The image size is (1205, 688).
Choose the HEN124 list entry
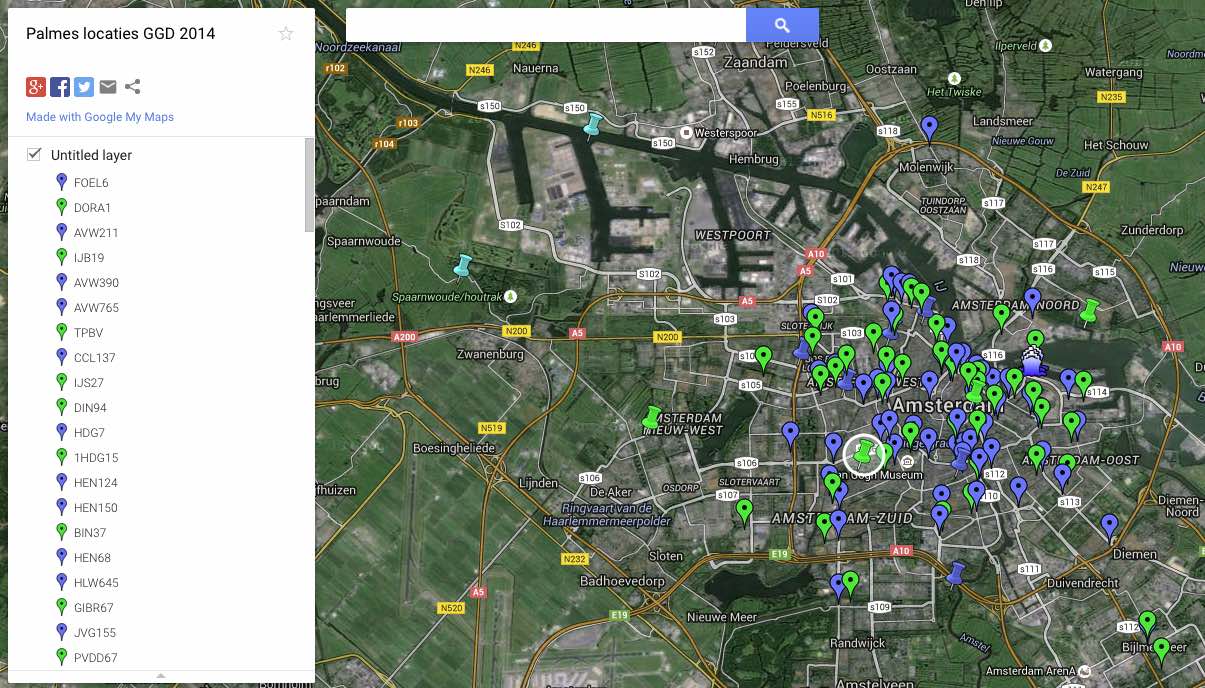coord(95,483)
